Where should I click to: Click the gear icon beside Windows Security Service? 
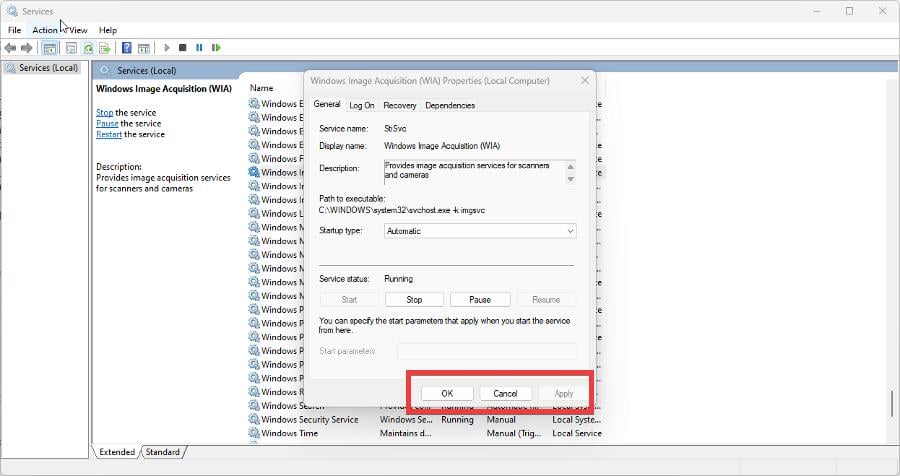(x=254, y=419)
